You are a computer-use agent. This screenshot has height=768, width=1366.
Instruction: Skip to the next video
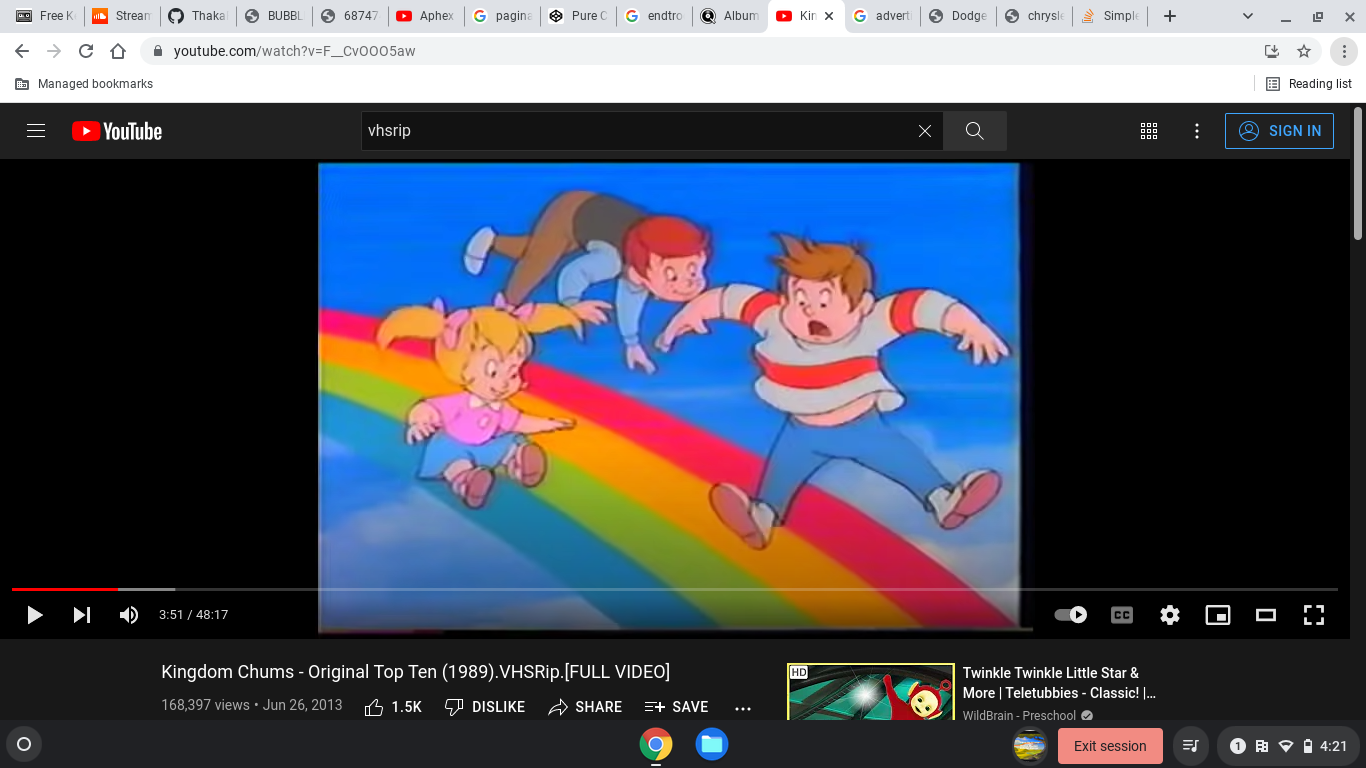click(82, 615)
